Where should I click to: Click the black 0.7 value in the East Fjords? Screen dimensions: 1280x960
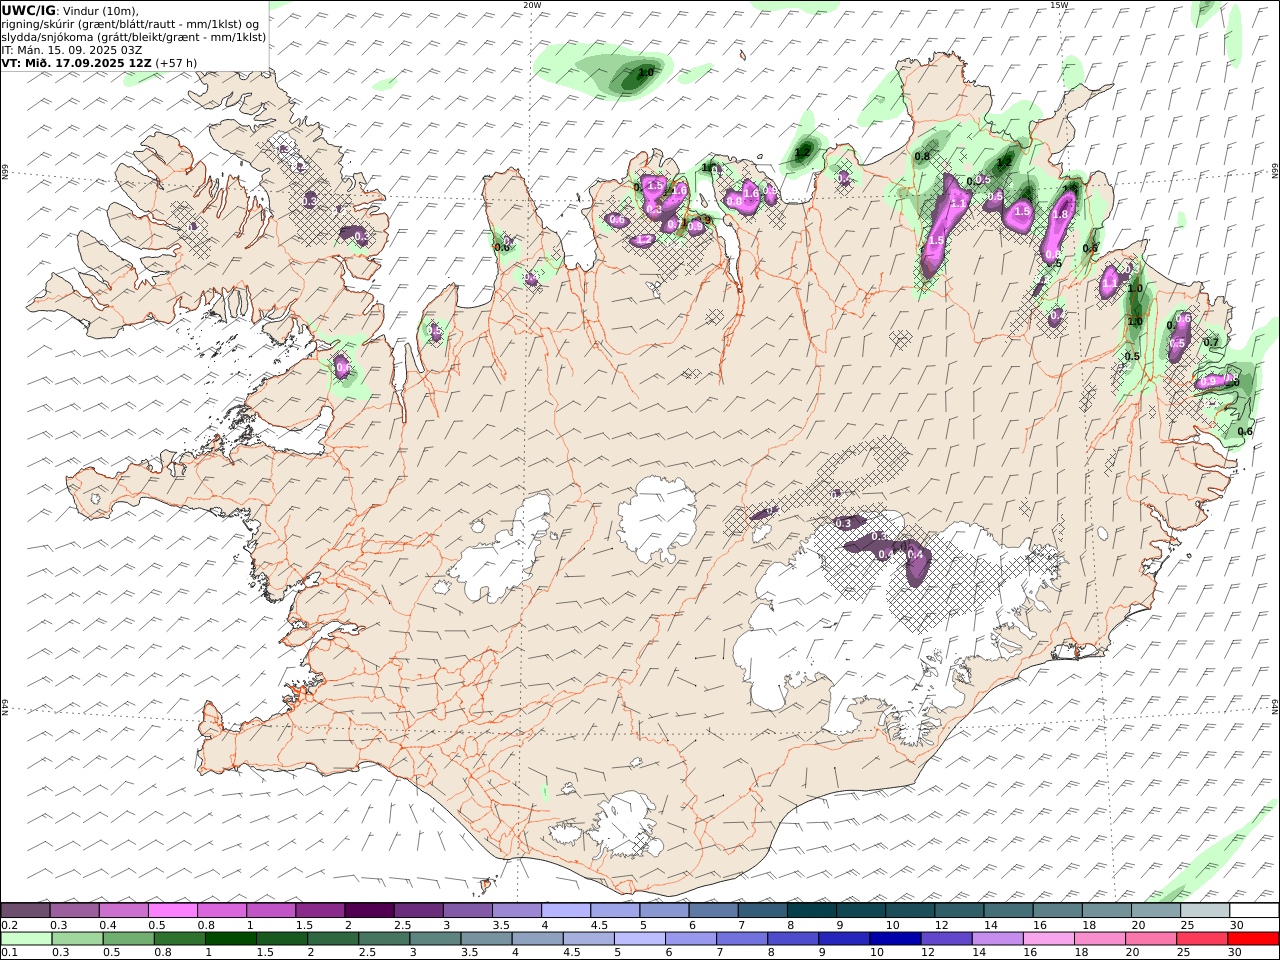point(1211,342)
